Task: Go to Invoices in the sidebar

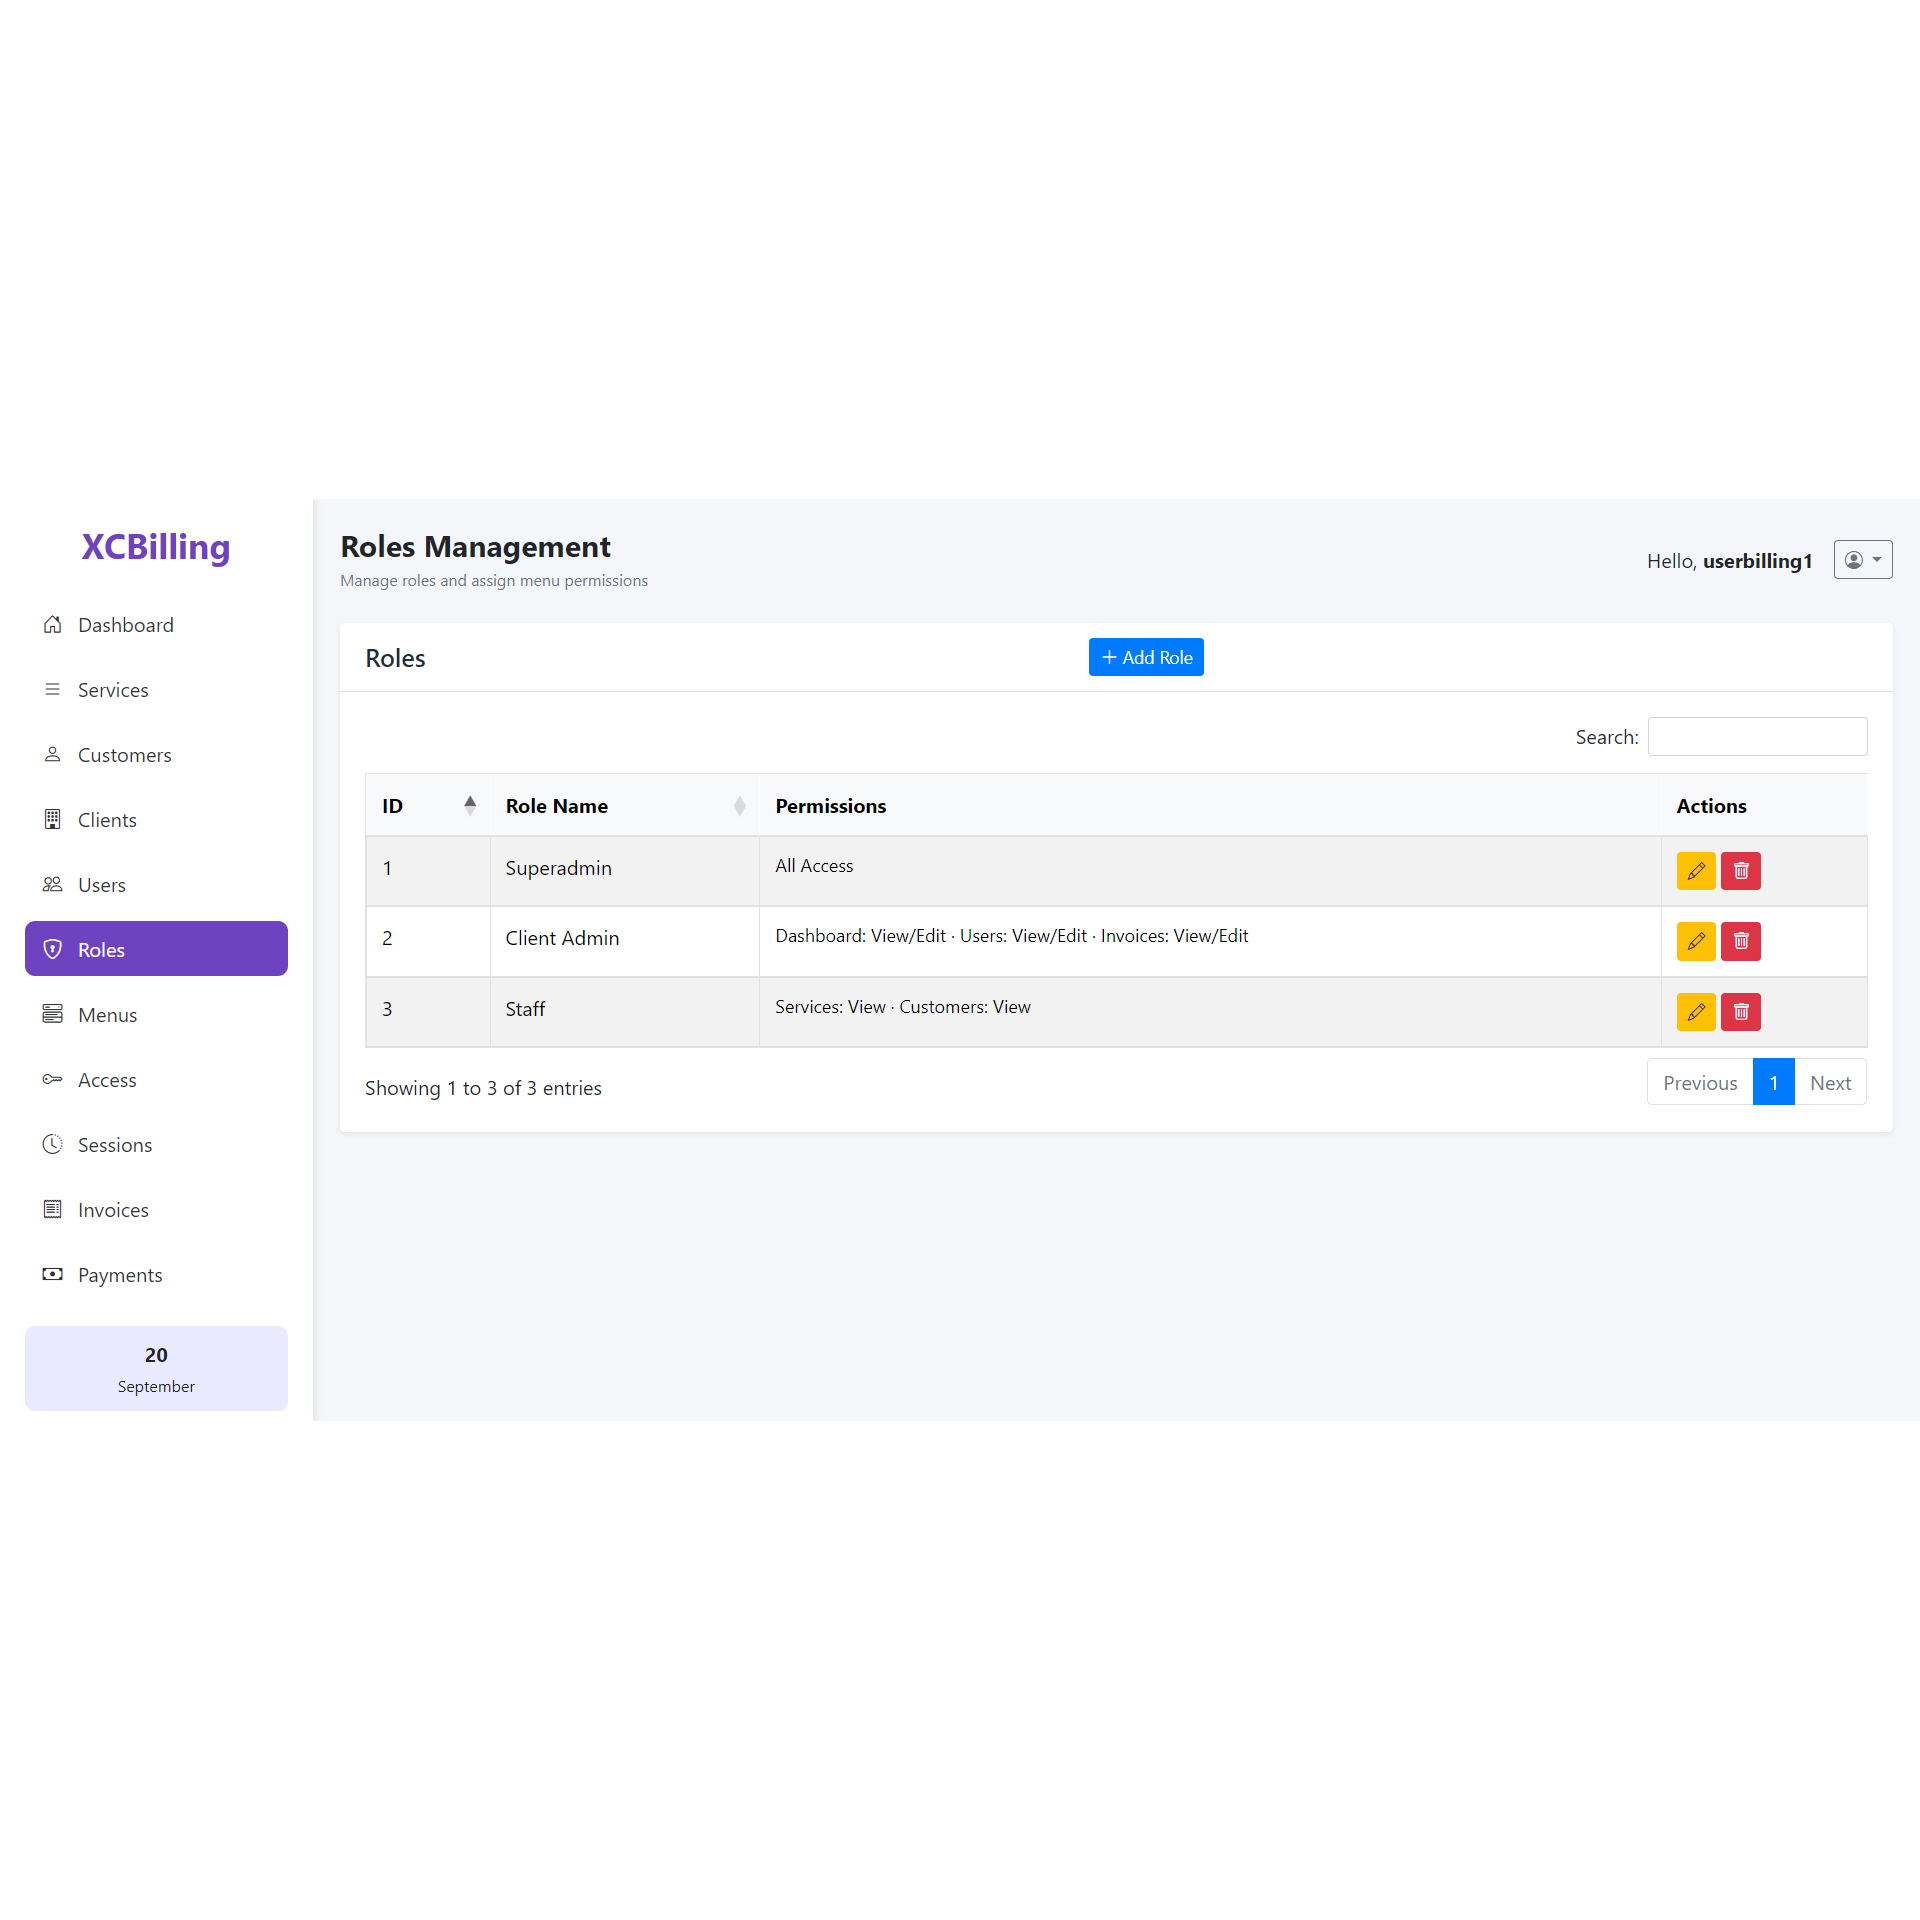Action: [x=113, y=1210]
